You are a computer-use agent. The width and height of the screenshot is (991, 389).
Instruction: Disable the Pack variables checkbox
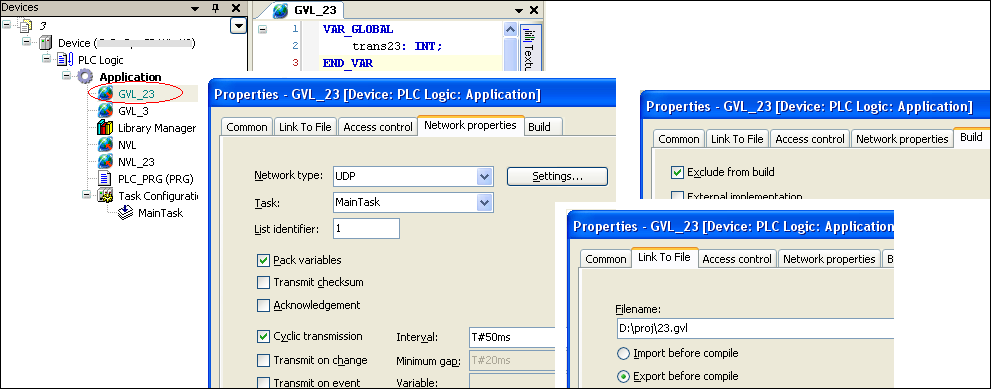tap(264, 260)
